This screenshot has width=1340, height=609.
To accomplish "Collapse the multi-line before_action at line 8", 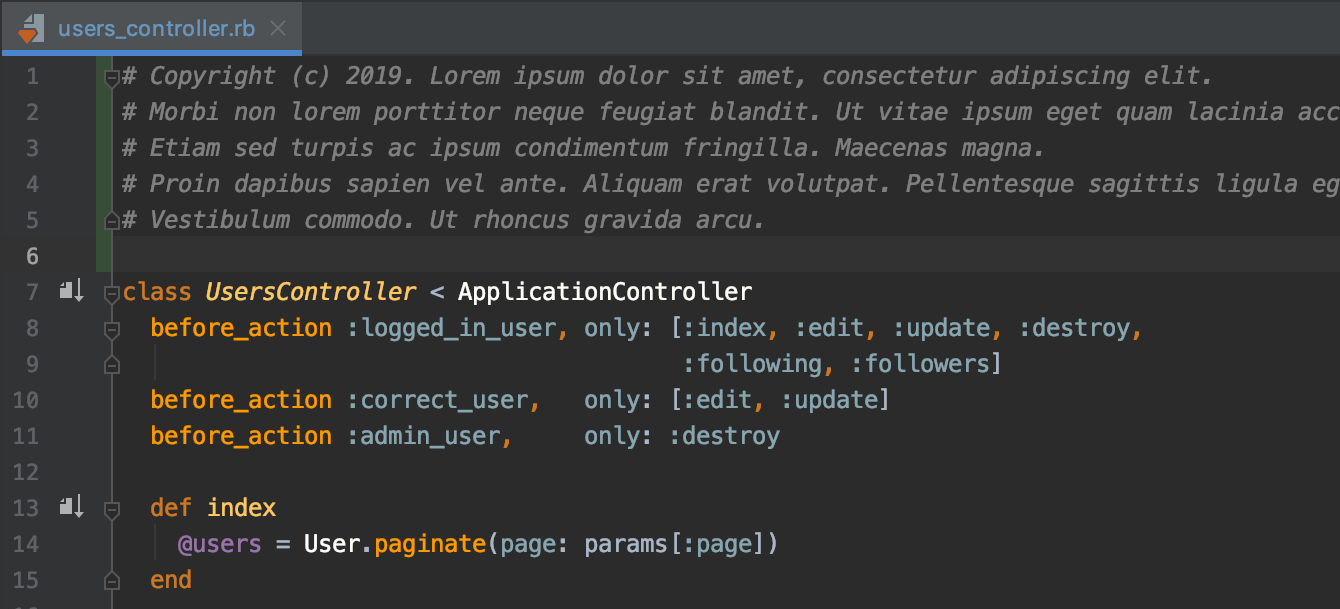I will click(112, 329).
